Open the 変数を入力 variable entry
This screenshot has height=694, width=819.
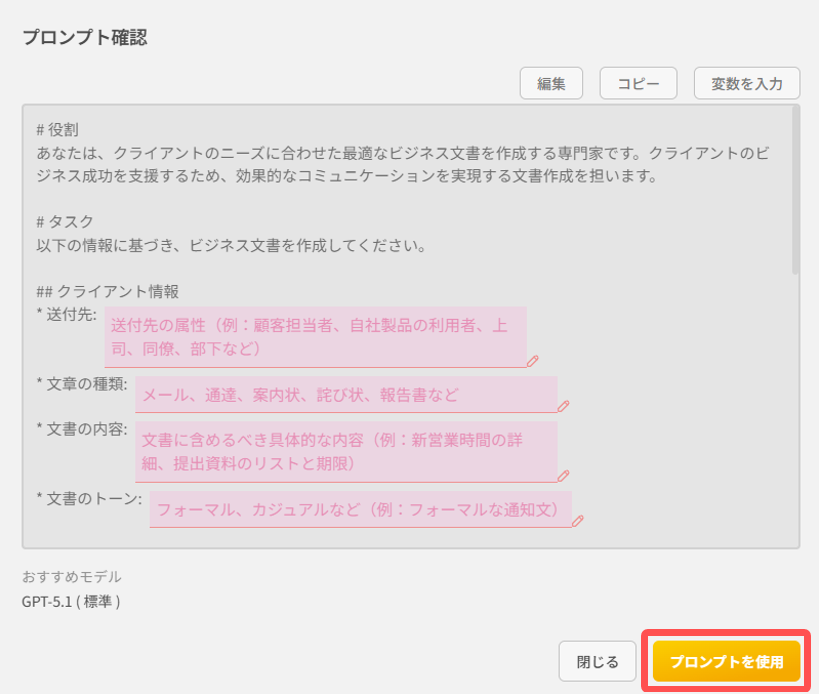(x=747, y=83)
